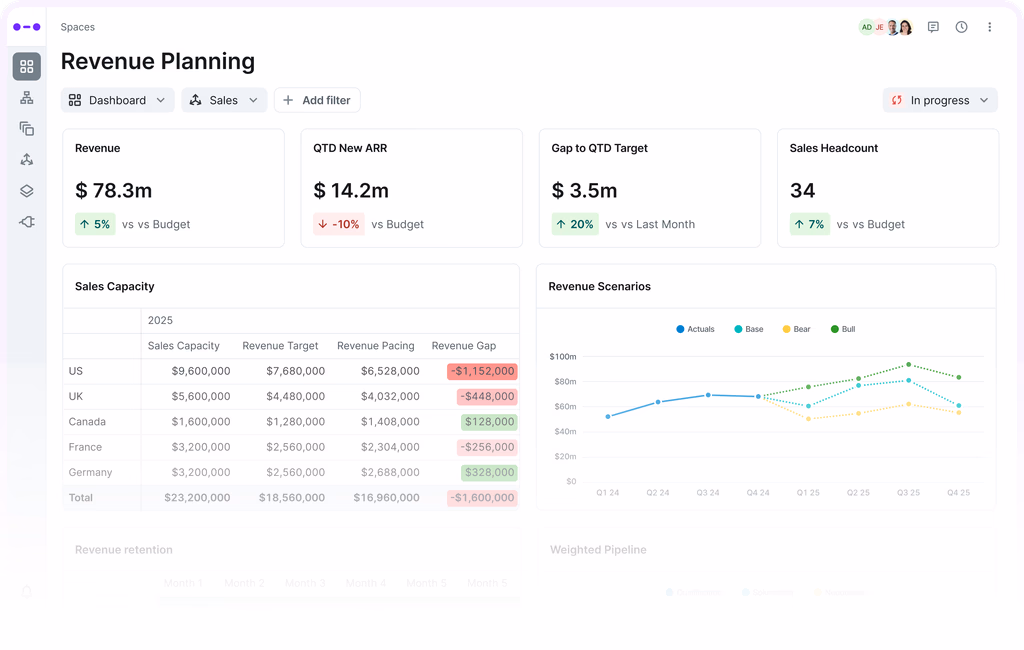The image size is (1024, 650).
Task: Open the layers stack icon in sidebar
Action: (27, 191)
